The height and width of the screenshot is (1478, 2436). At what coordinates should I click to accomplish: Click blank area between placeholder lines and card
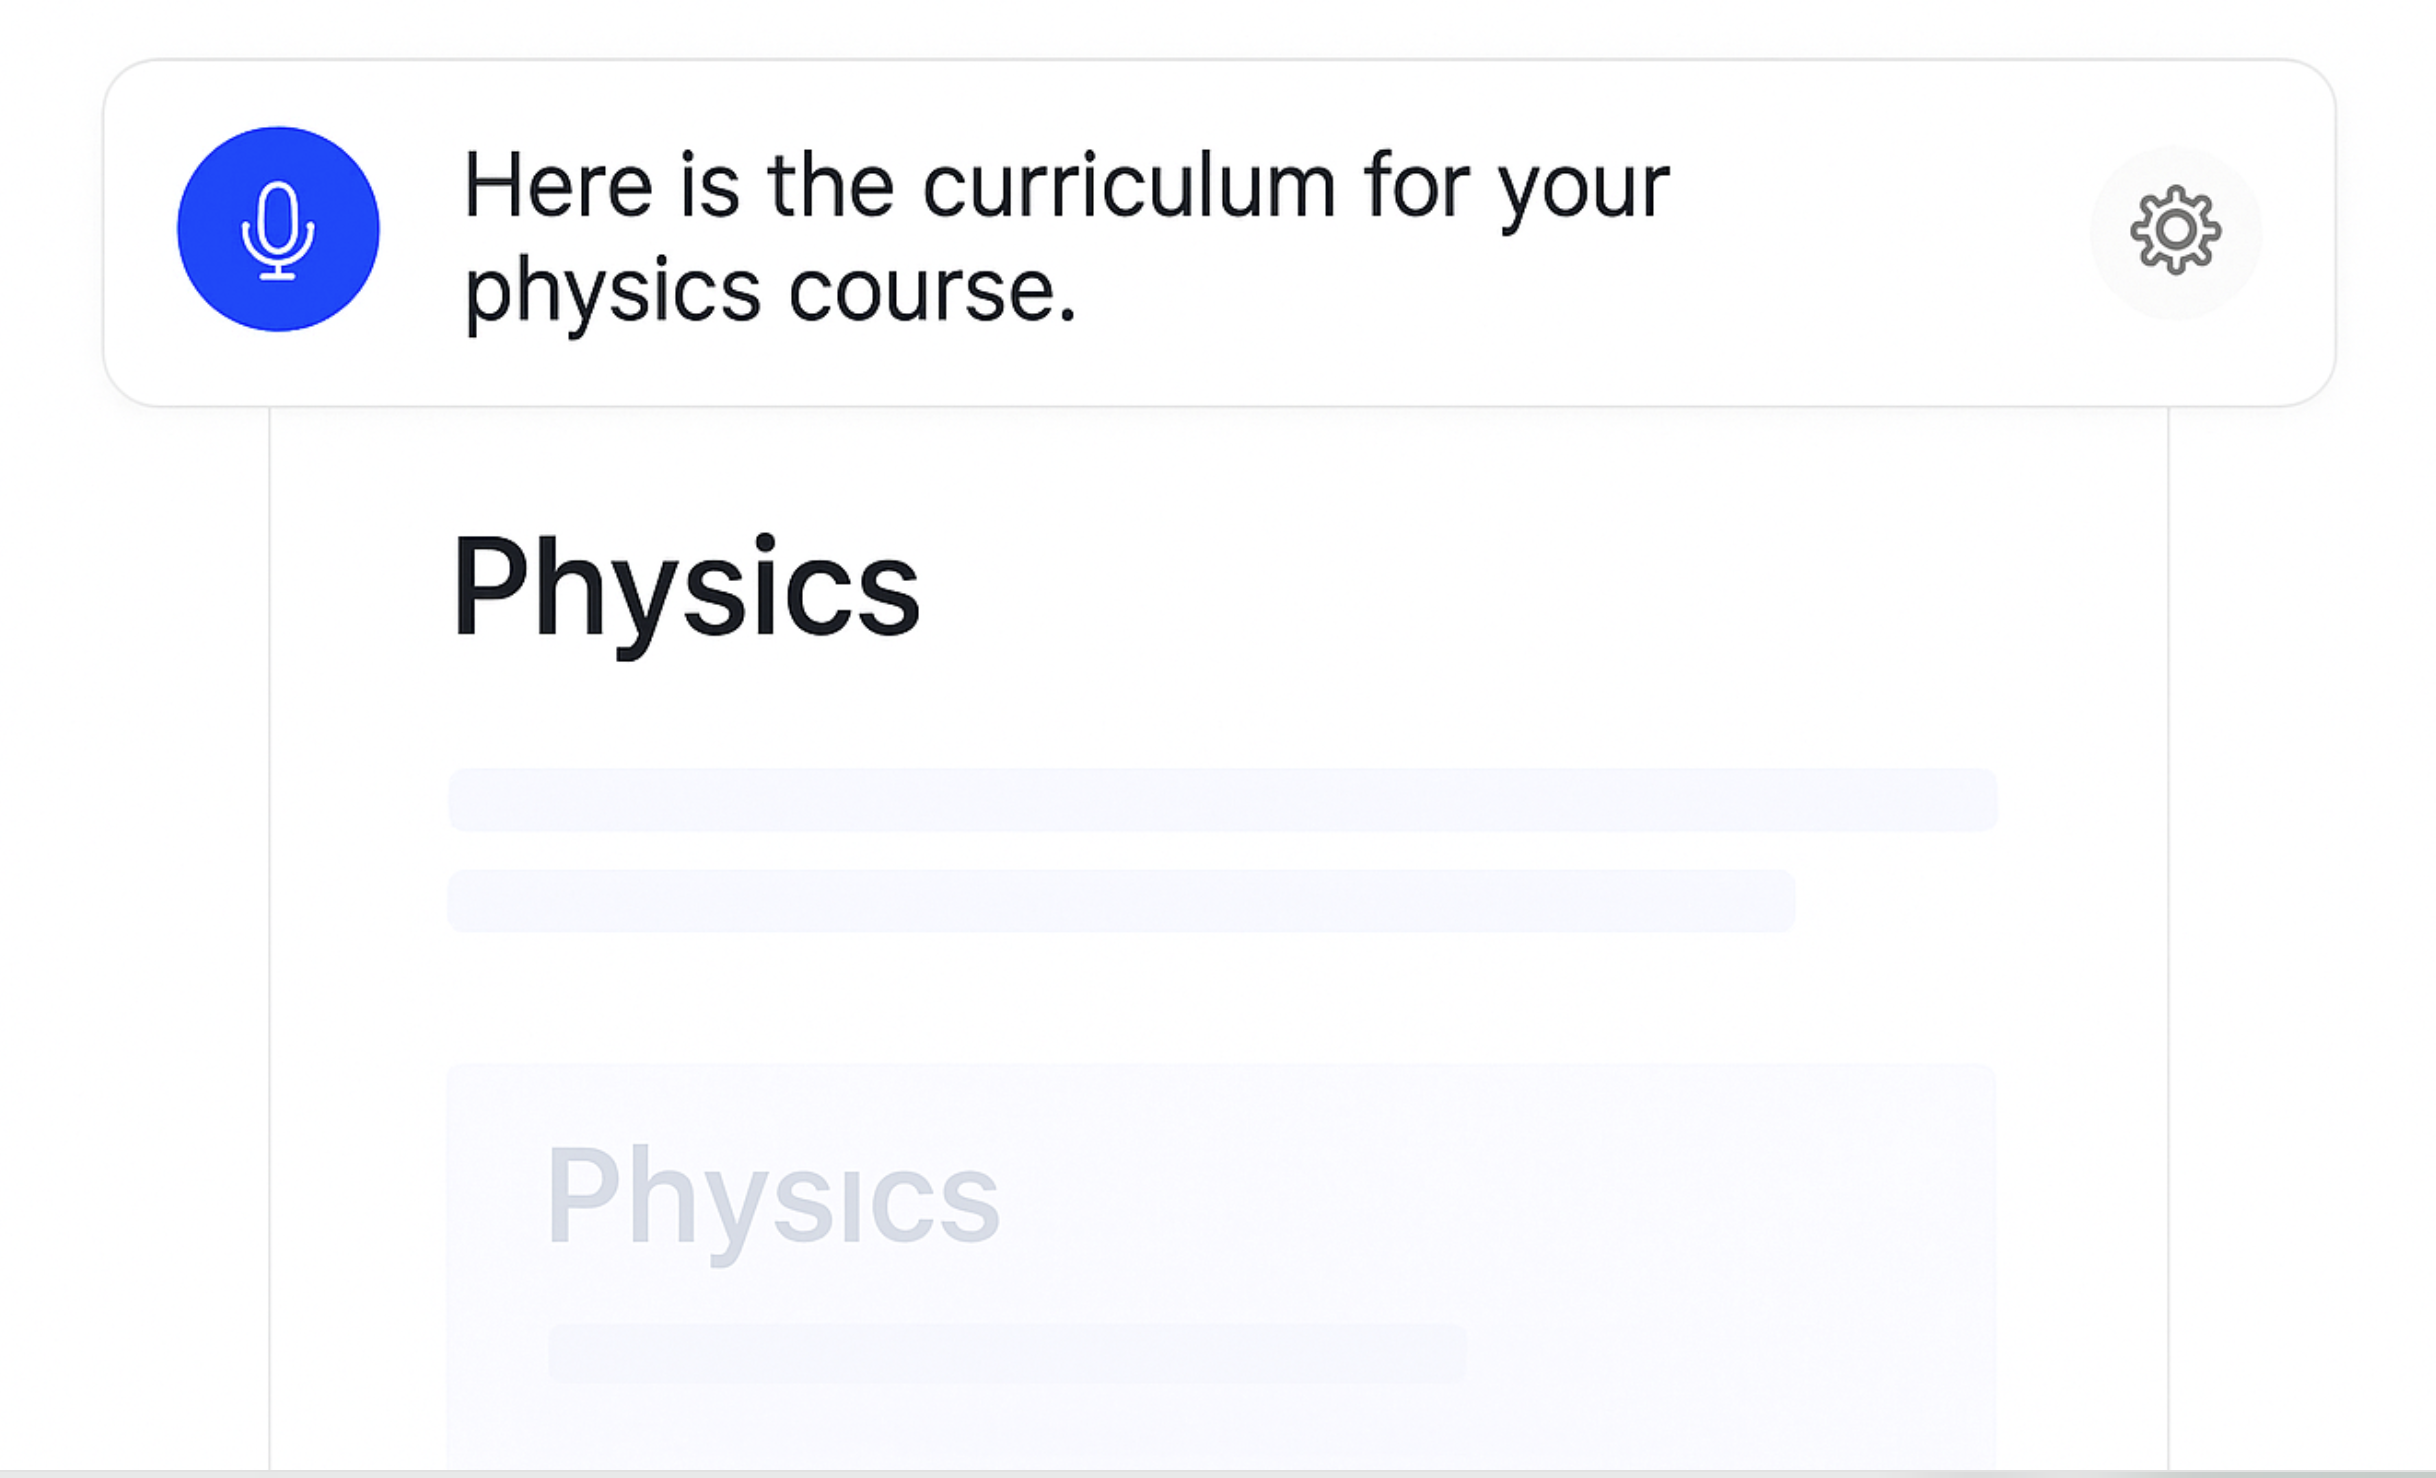point(1221,998)
